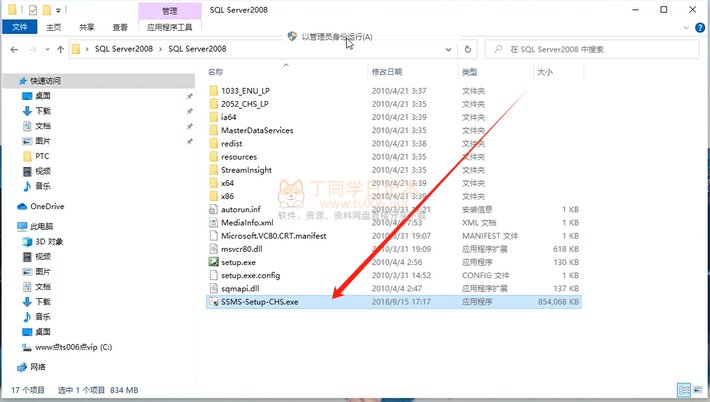The width and height of the screenshot is (710, 402).
Task: Click the search box for SQL Server2008
Action: (x=592, y=49)
